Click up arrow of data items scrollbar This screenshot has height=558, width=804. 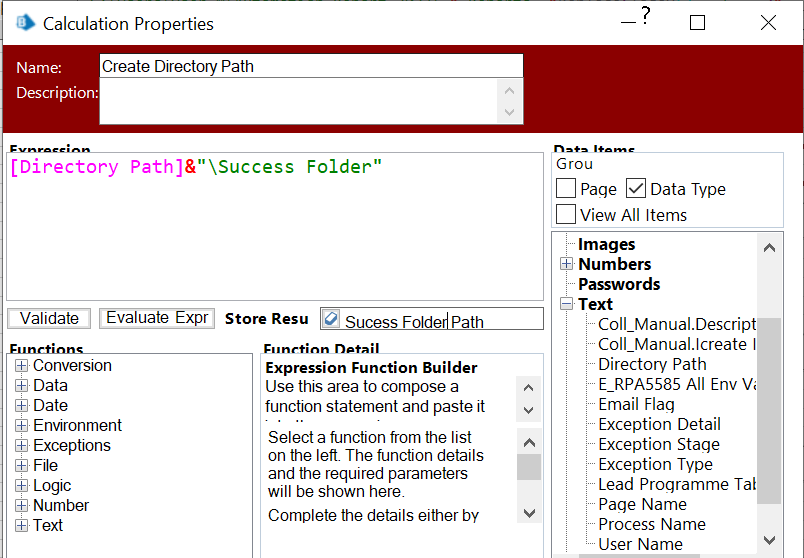(769, 248)
